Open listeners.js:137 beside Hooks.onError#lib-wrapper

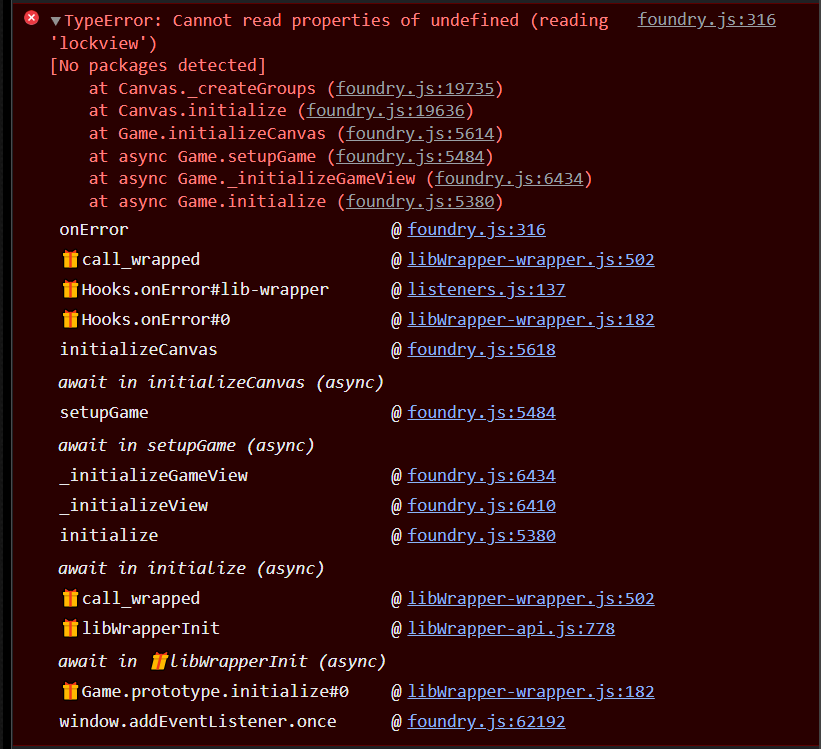(486, 288)
